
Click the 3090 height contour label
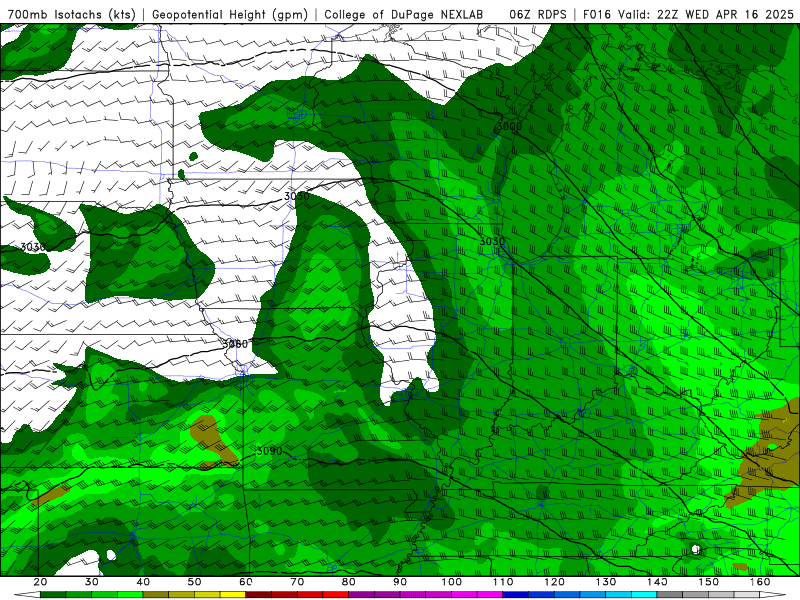tap(269, 451)
